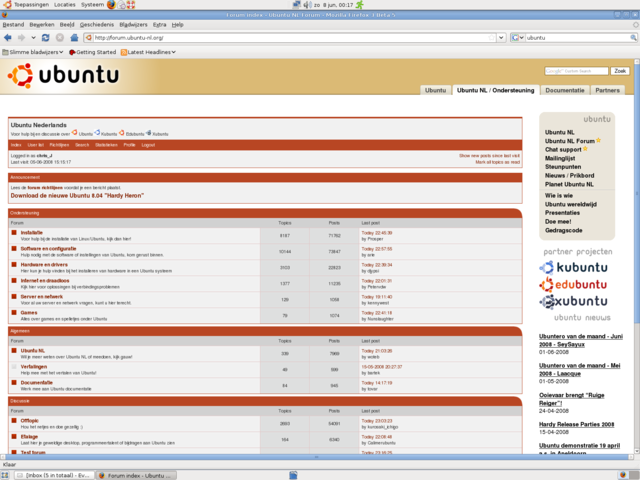The image size is (640, 480).
Task: Open Planet Ubuntu NL sidebar link
Action: (x=569, y=184)
